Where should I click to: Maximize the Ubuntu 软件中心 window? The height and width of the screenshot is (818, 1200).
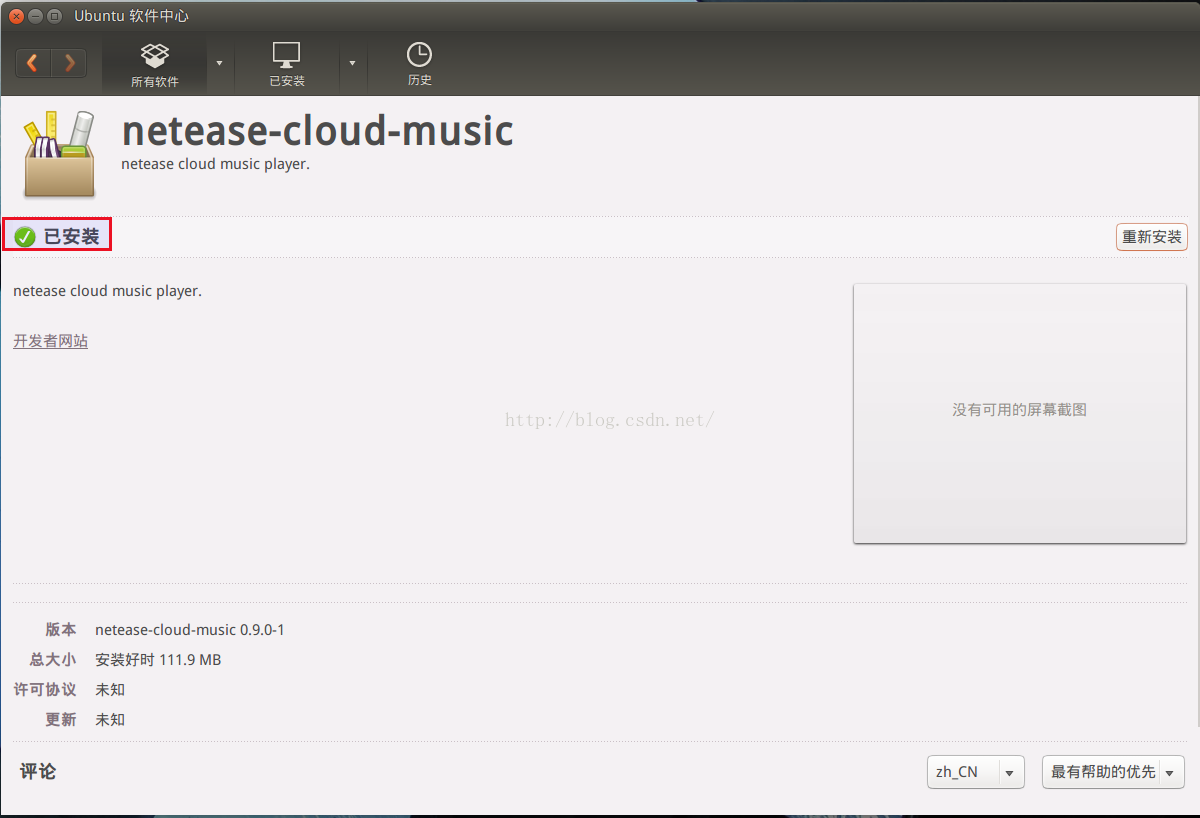point(54,16)
